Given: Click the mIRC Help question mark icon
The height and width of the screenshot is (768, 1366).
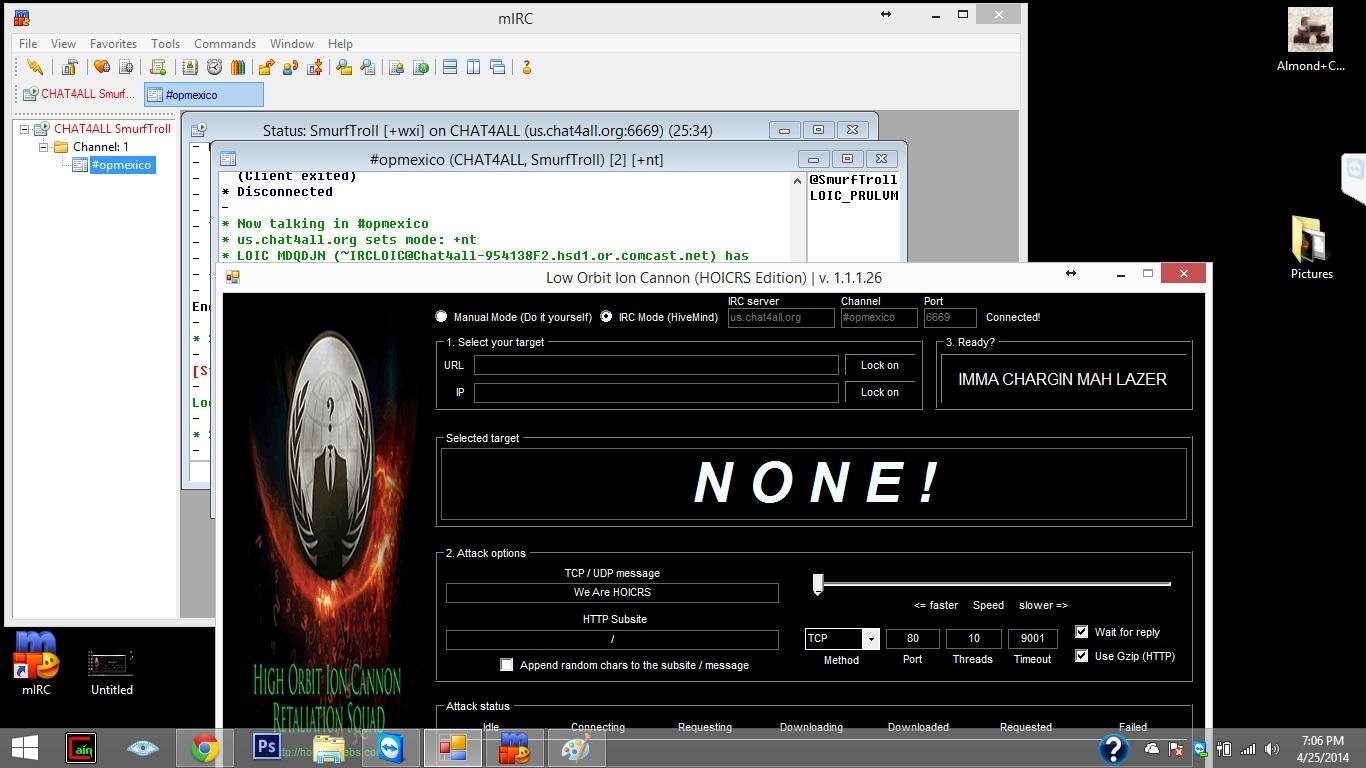Looking at the screenshot, I should click(x=526, y=67).
